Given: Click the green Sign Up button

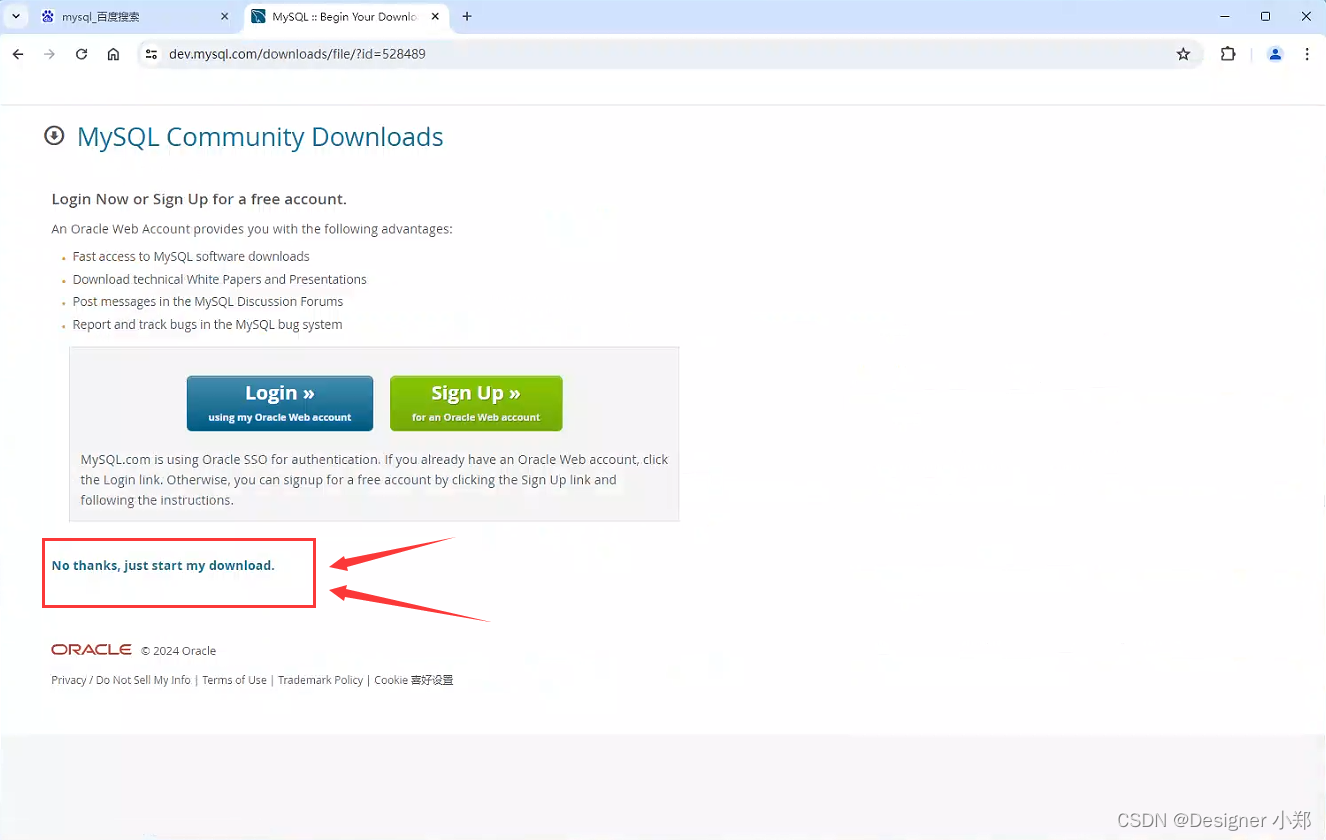Looking at the screenshot, I should pos(476,403).
